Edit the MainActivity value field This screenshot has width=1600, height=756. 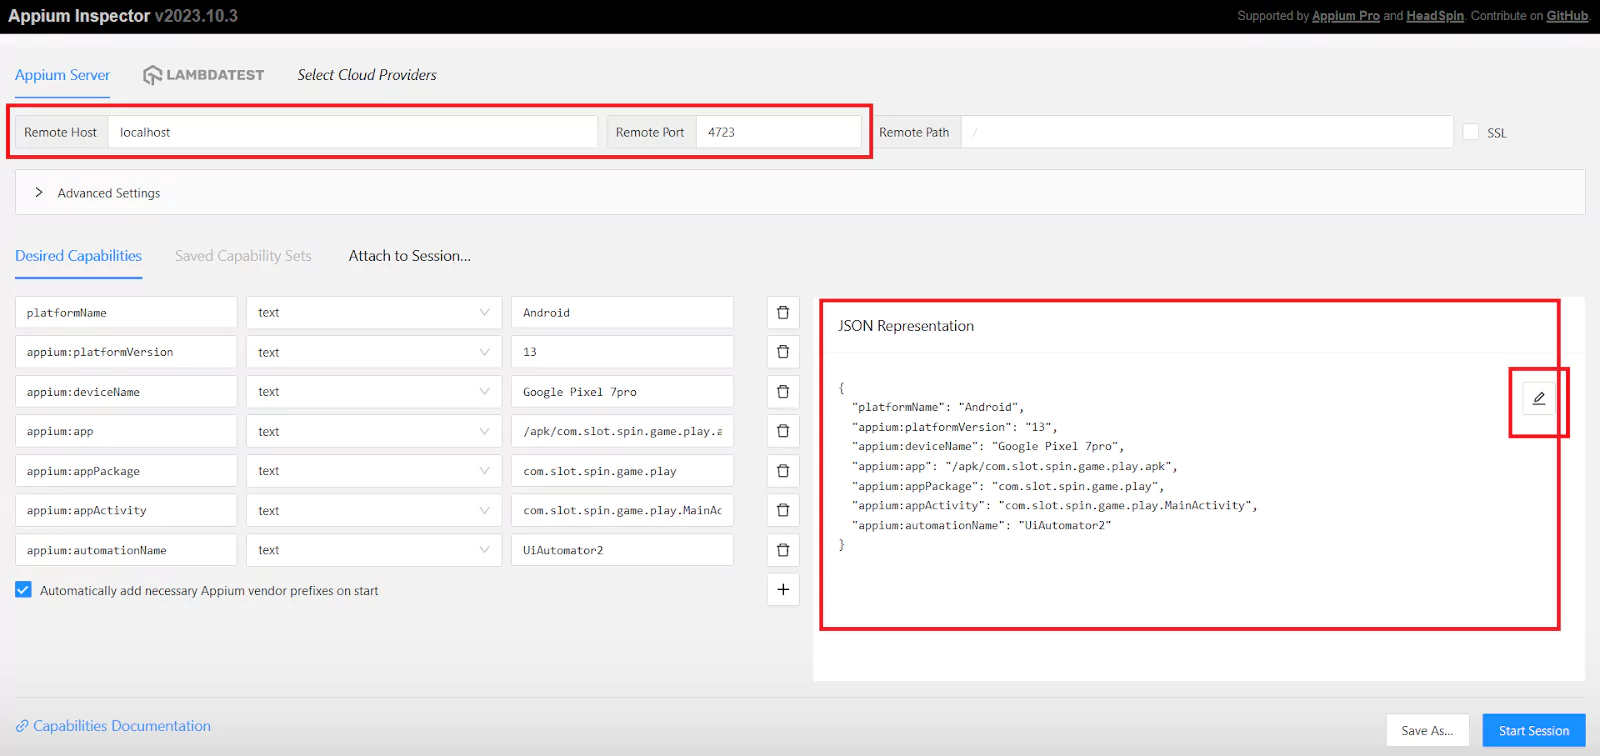[x=622, y=510]
